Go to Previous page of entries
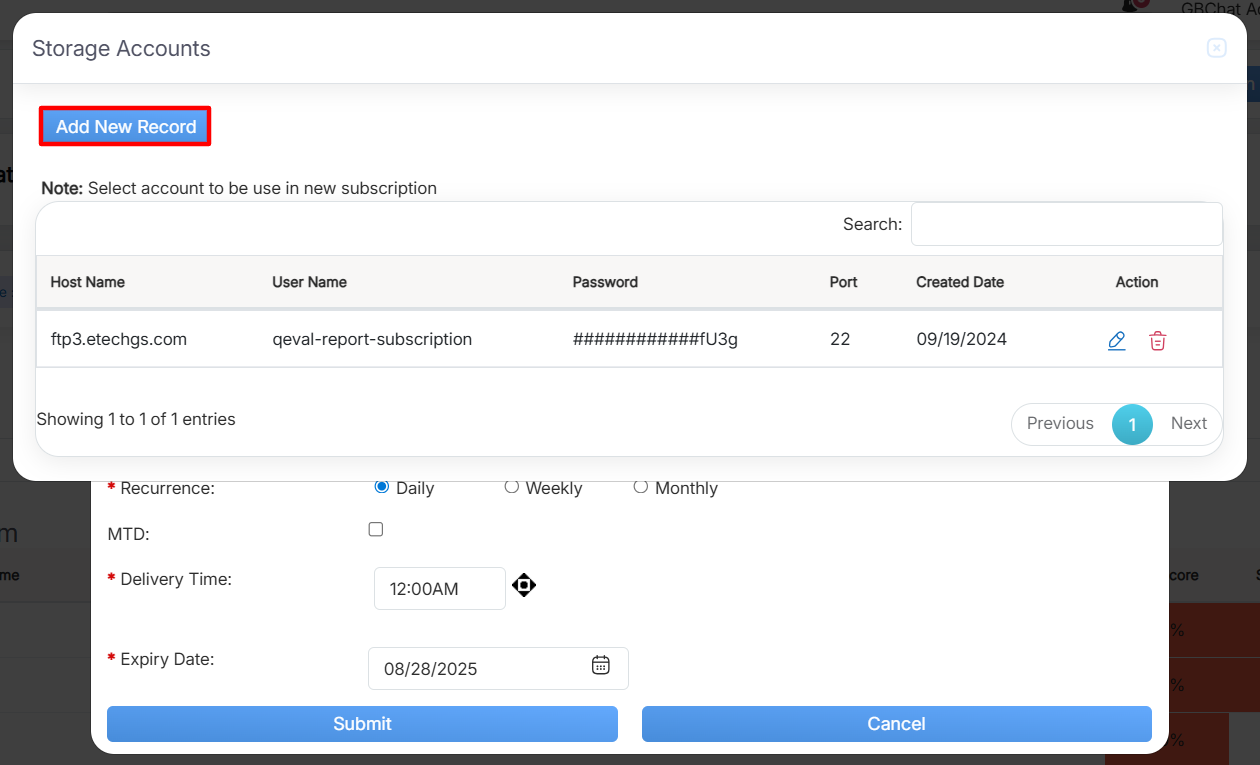Viewport: 1260px width, 765px height. [x=1060, y=423]
